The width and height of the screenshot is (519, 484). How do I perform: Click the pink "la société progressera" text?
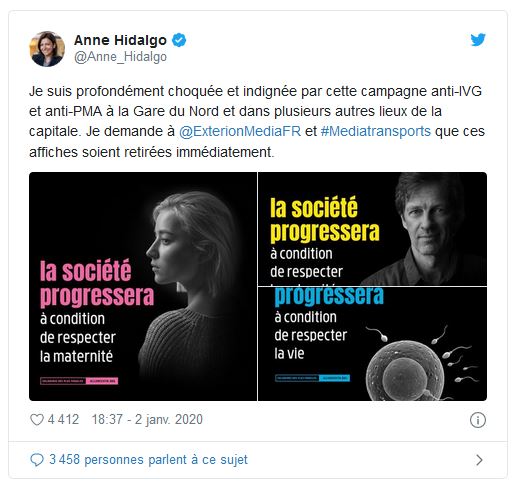tap(97, 283)
